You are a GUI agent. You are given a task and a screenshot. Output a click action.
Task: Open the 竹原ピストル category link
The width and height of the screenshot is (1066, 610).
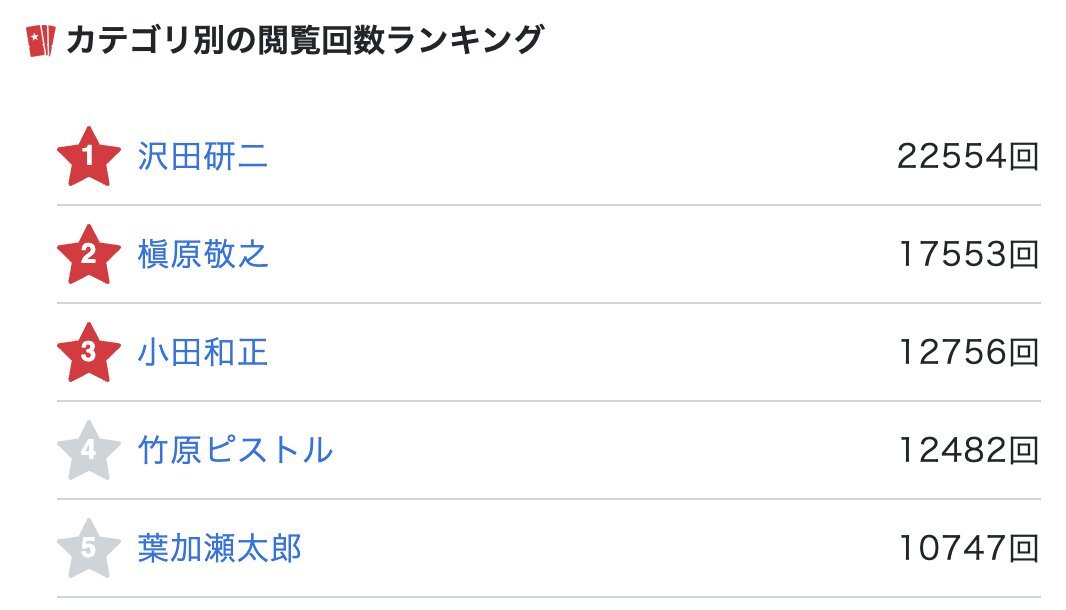pyautogui.click(x=235, y=450)
